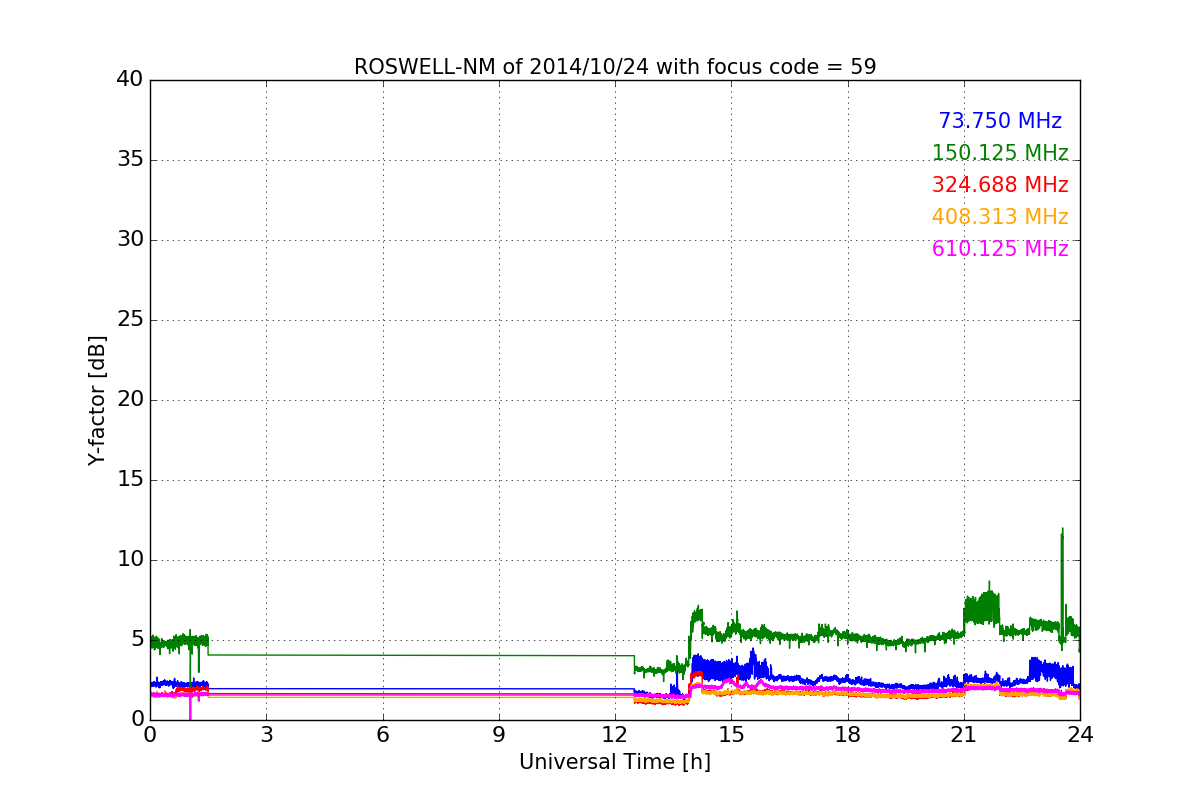
Task: Click the 3 tick on time axis
Action: pyautogui.click(x=266, y=735)
